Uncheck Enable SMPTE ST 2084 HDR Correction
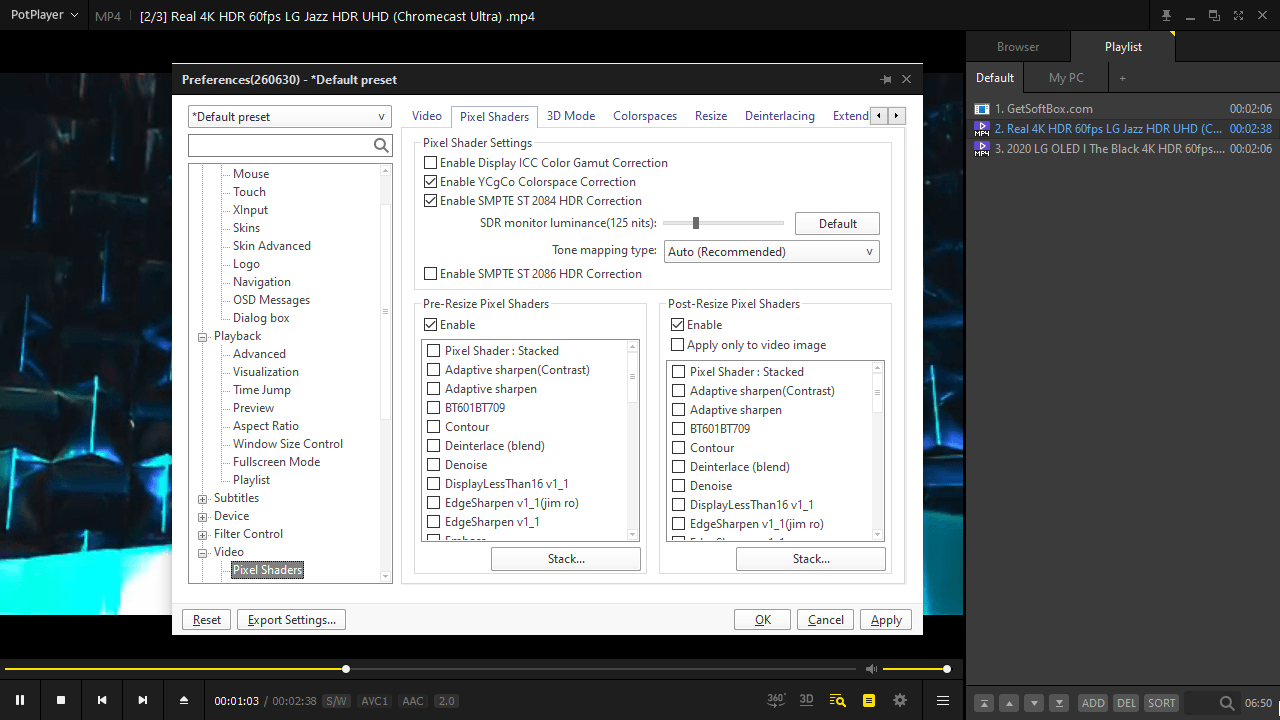Viewport: 1280px width, 720px height. pos(431,201)
